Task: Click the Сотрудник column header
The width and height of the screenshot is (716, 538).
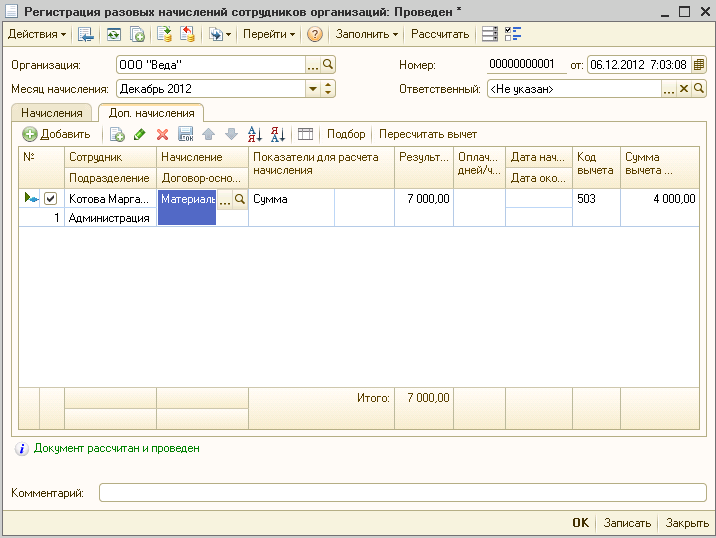Action: (111, 157)
